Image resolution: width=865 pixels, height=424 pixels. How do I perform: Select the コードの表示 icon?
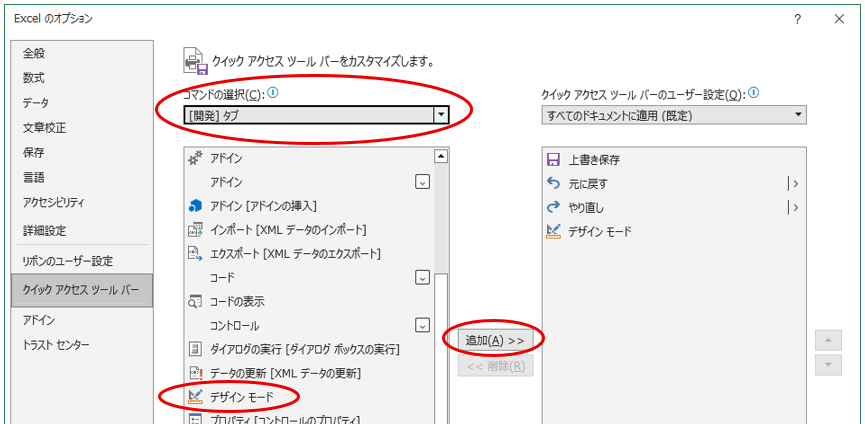[196, 302]
